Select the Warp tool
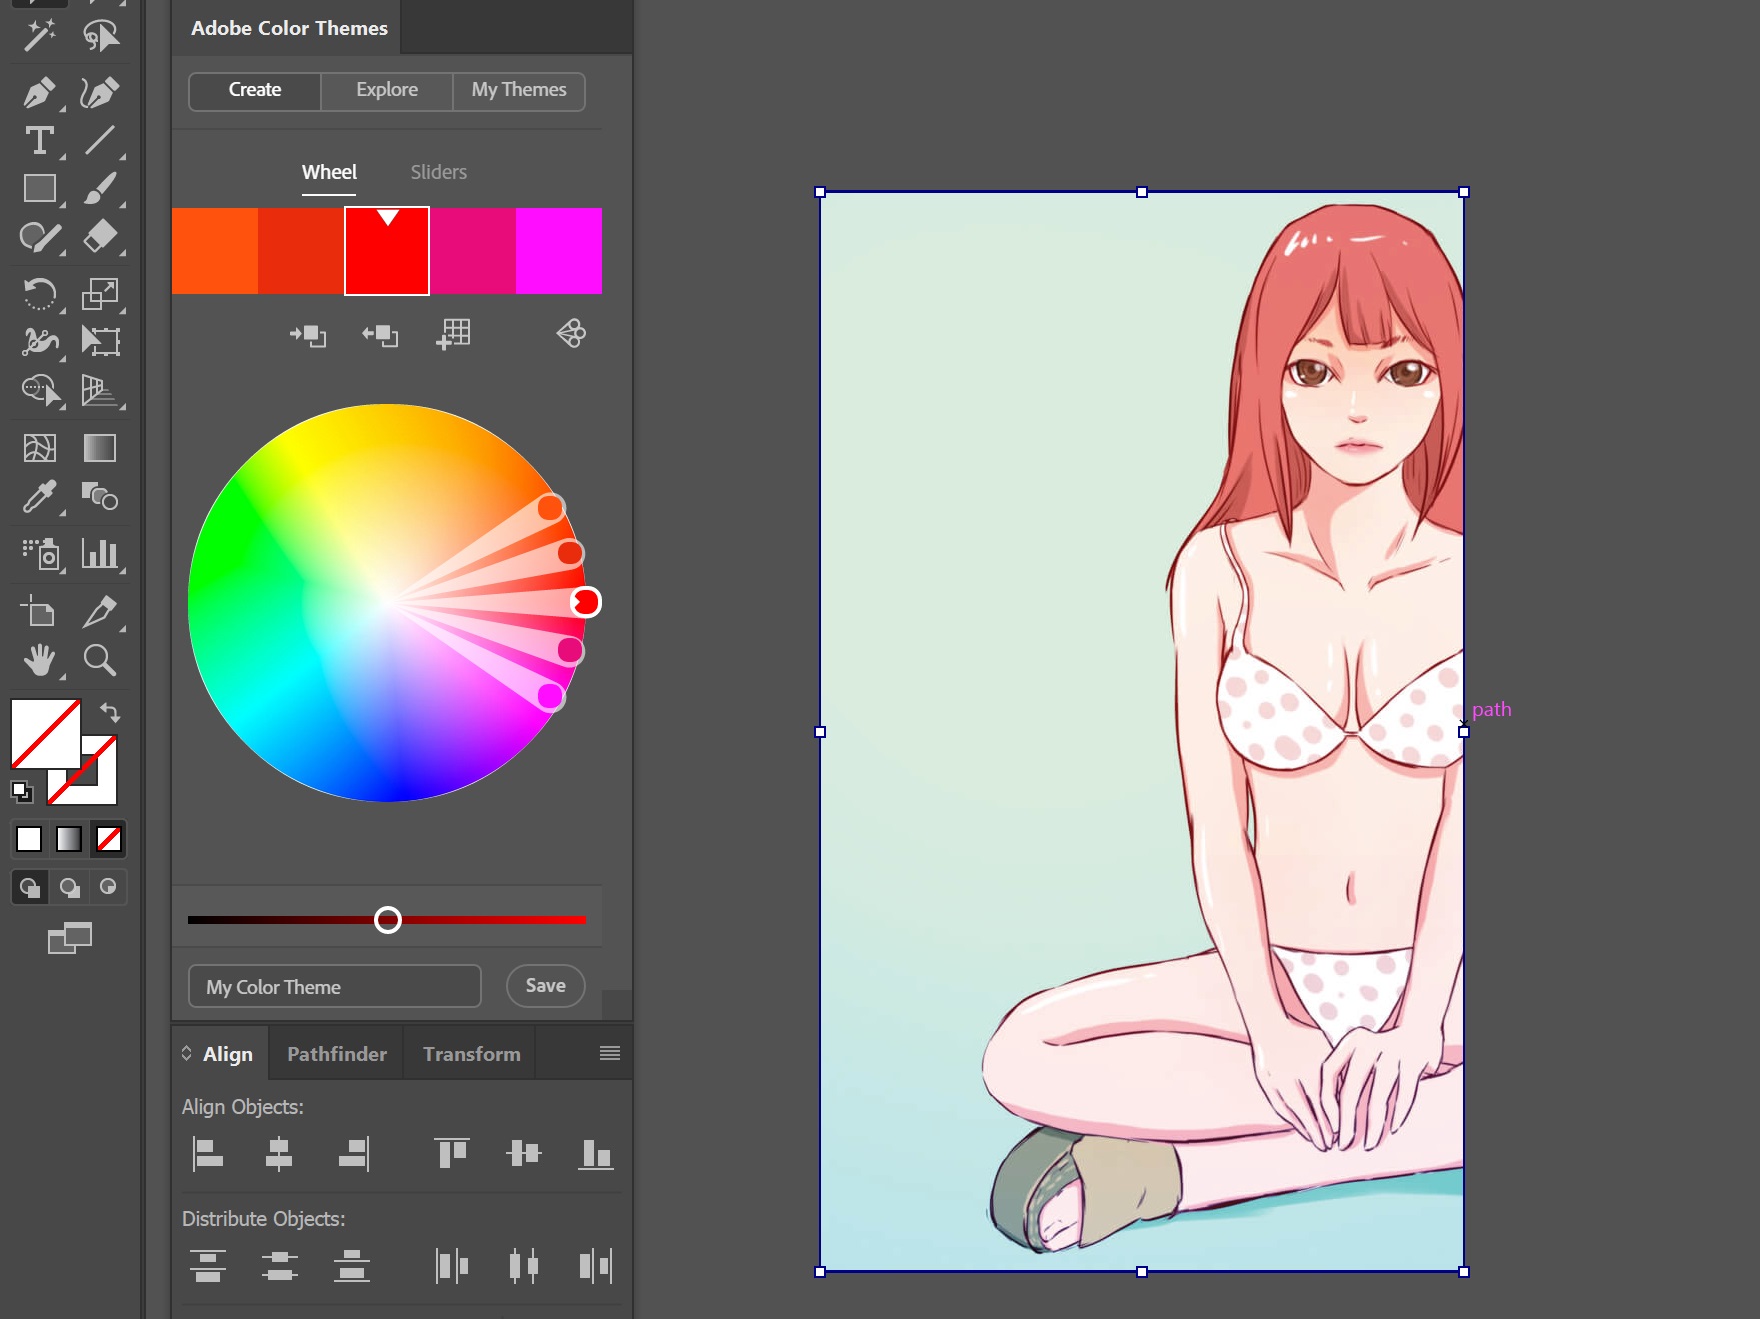 pyautogui.click(x=40, y=342)
